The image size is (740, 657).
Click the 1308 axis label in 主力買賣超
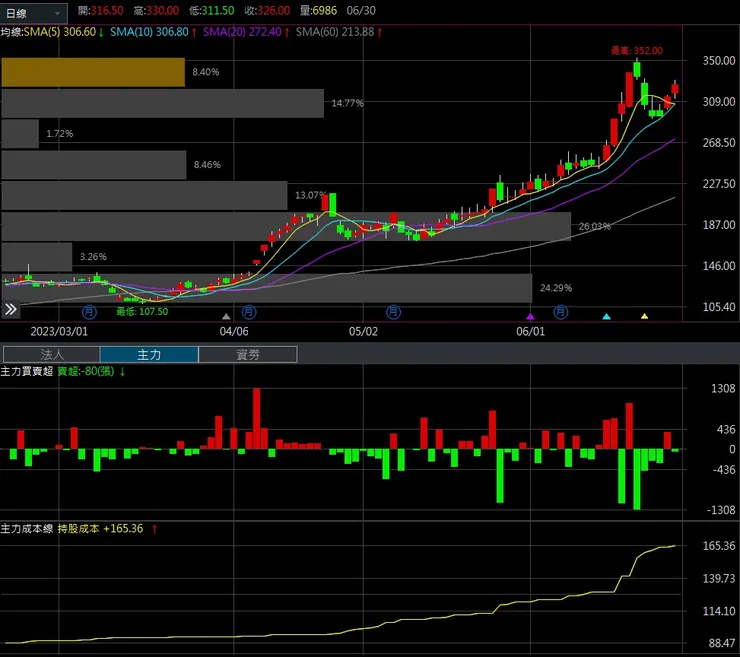tap(723, 388)
